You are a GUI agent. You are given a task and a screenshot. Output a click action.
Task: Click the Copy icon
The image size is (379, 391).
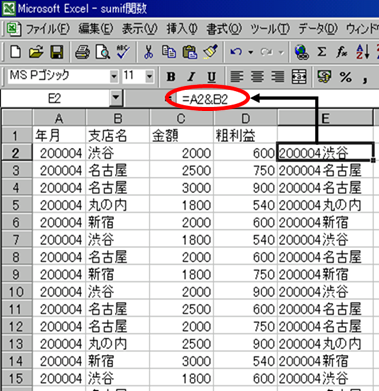pyautogui.click(x=169, y=52)
